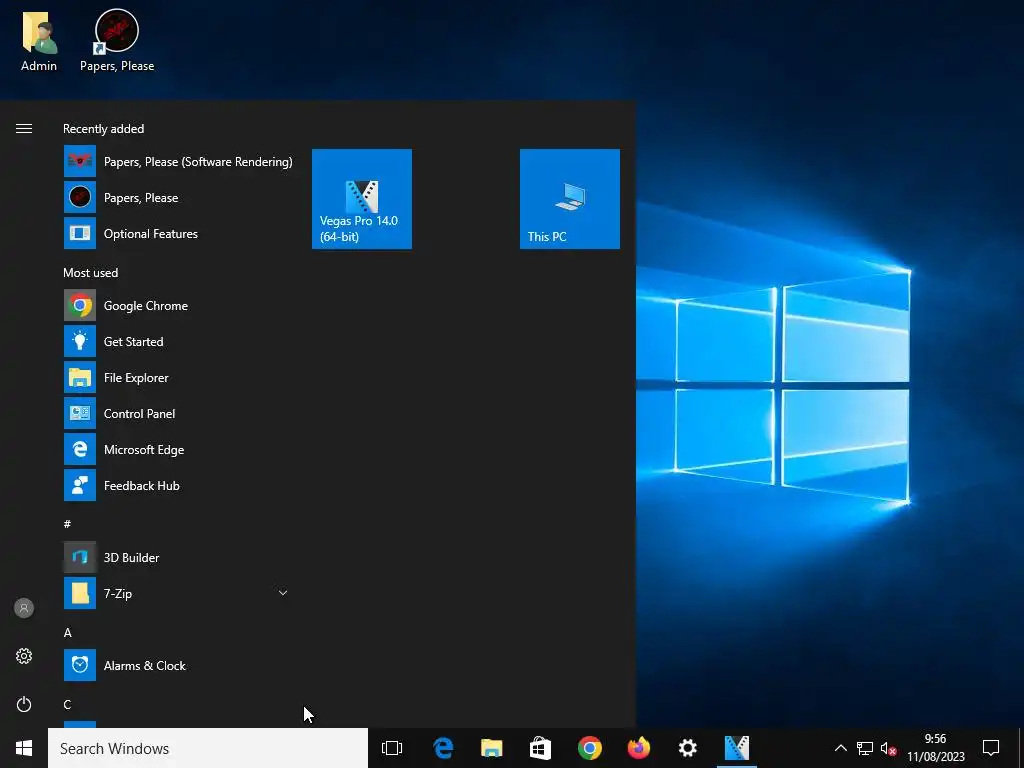
Task: Launch Papers, Please from Recently added
Action: 178,198
